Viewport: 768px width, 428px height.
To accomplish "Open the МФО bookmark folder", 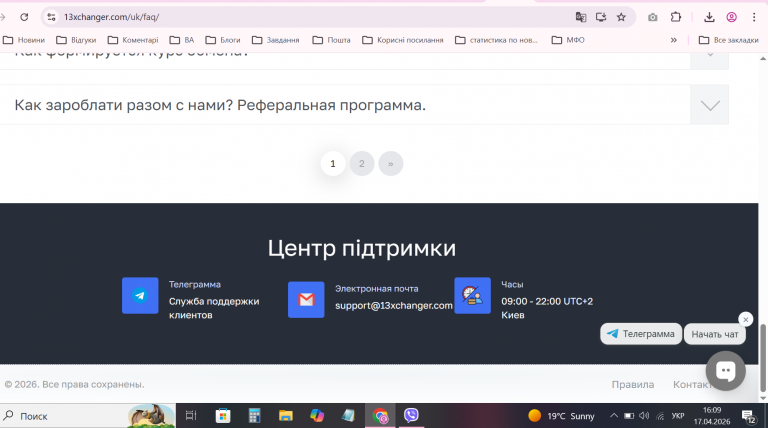I will click(x=568, y=40).
